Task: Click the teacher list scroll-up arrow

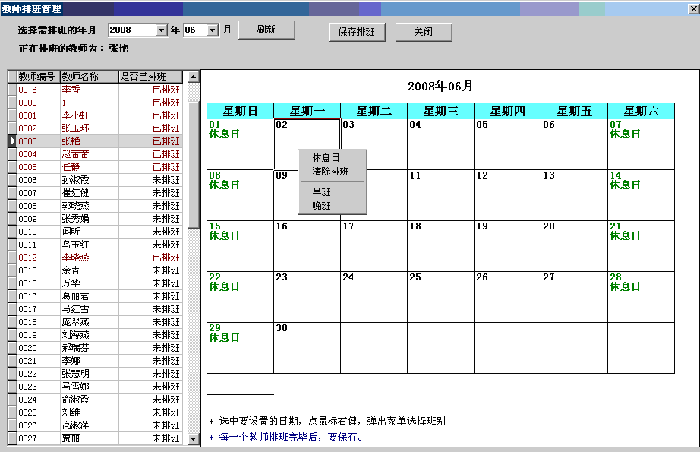Action: click(x=193, y=77)
